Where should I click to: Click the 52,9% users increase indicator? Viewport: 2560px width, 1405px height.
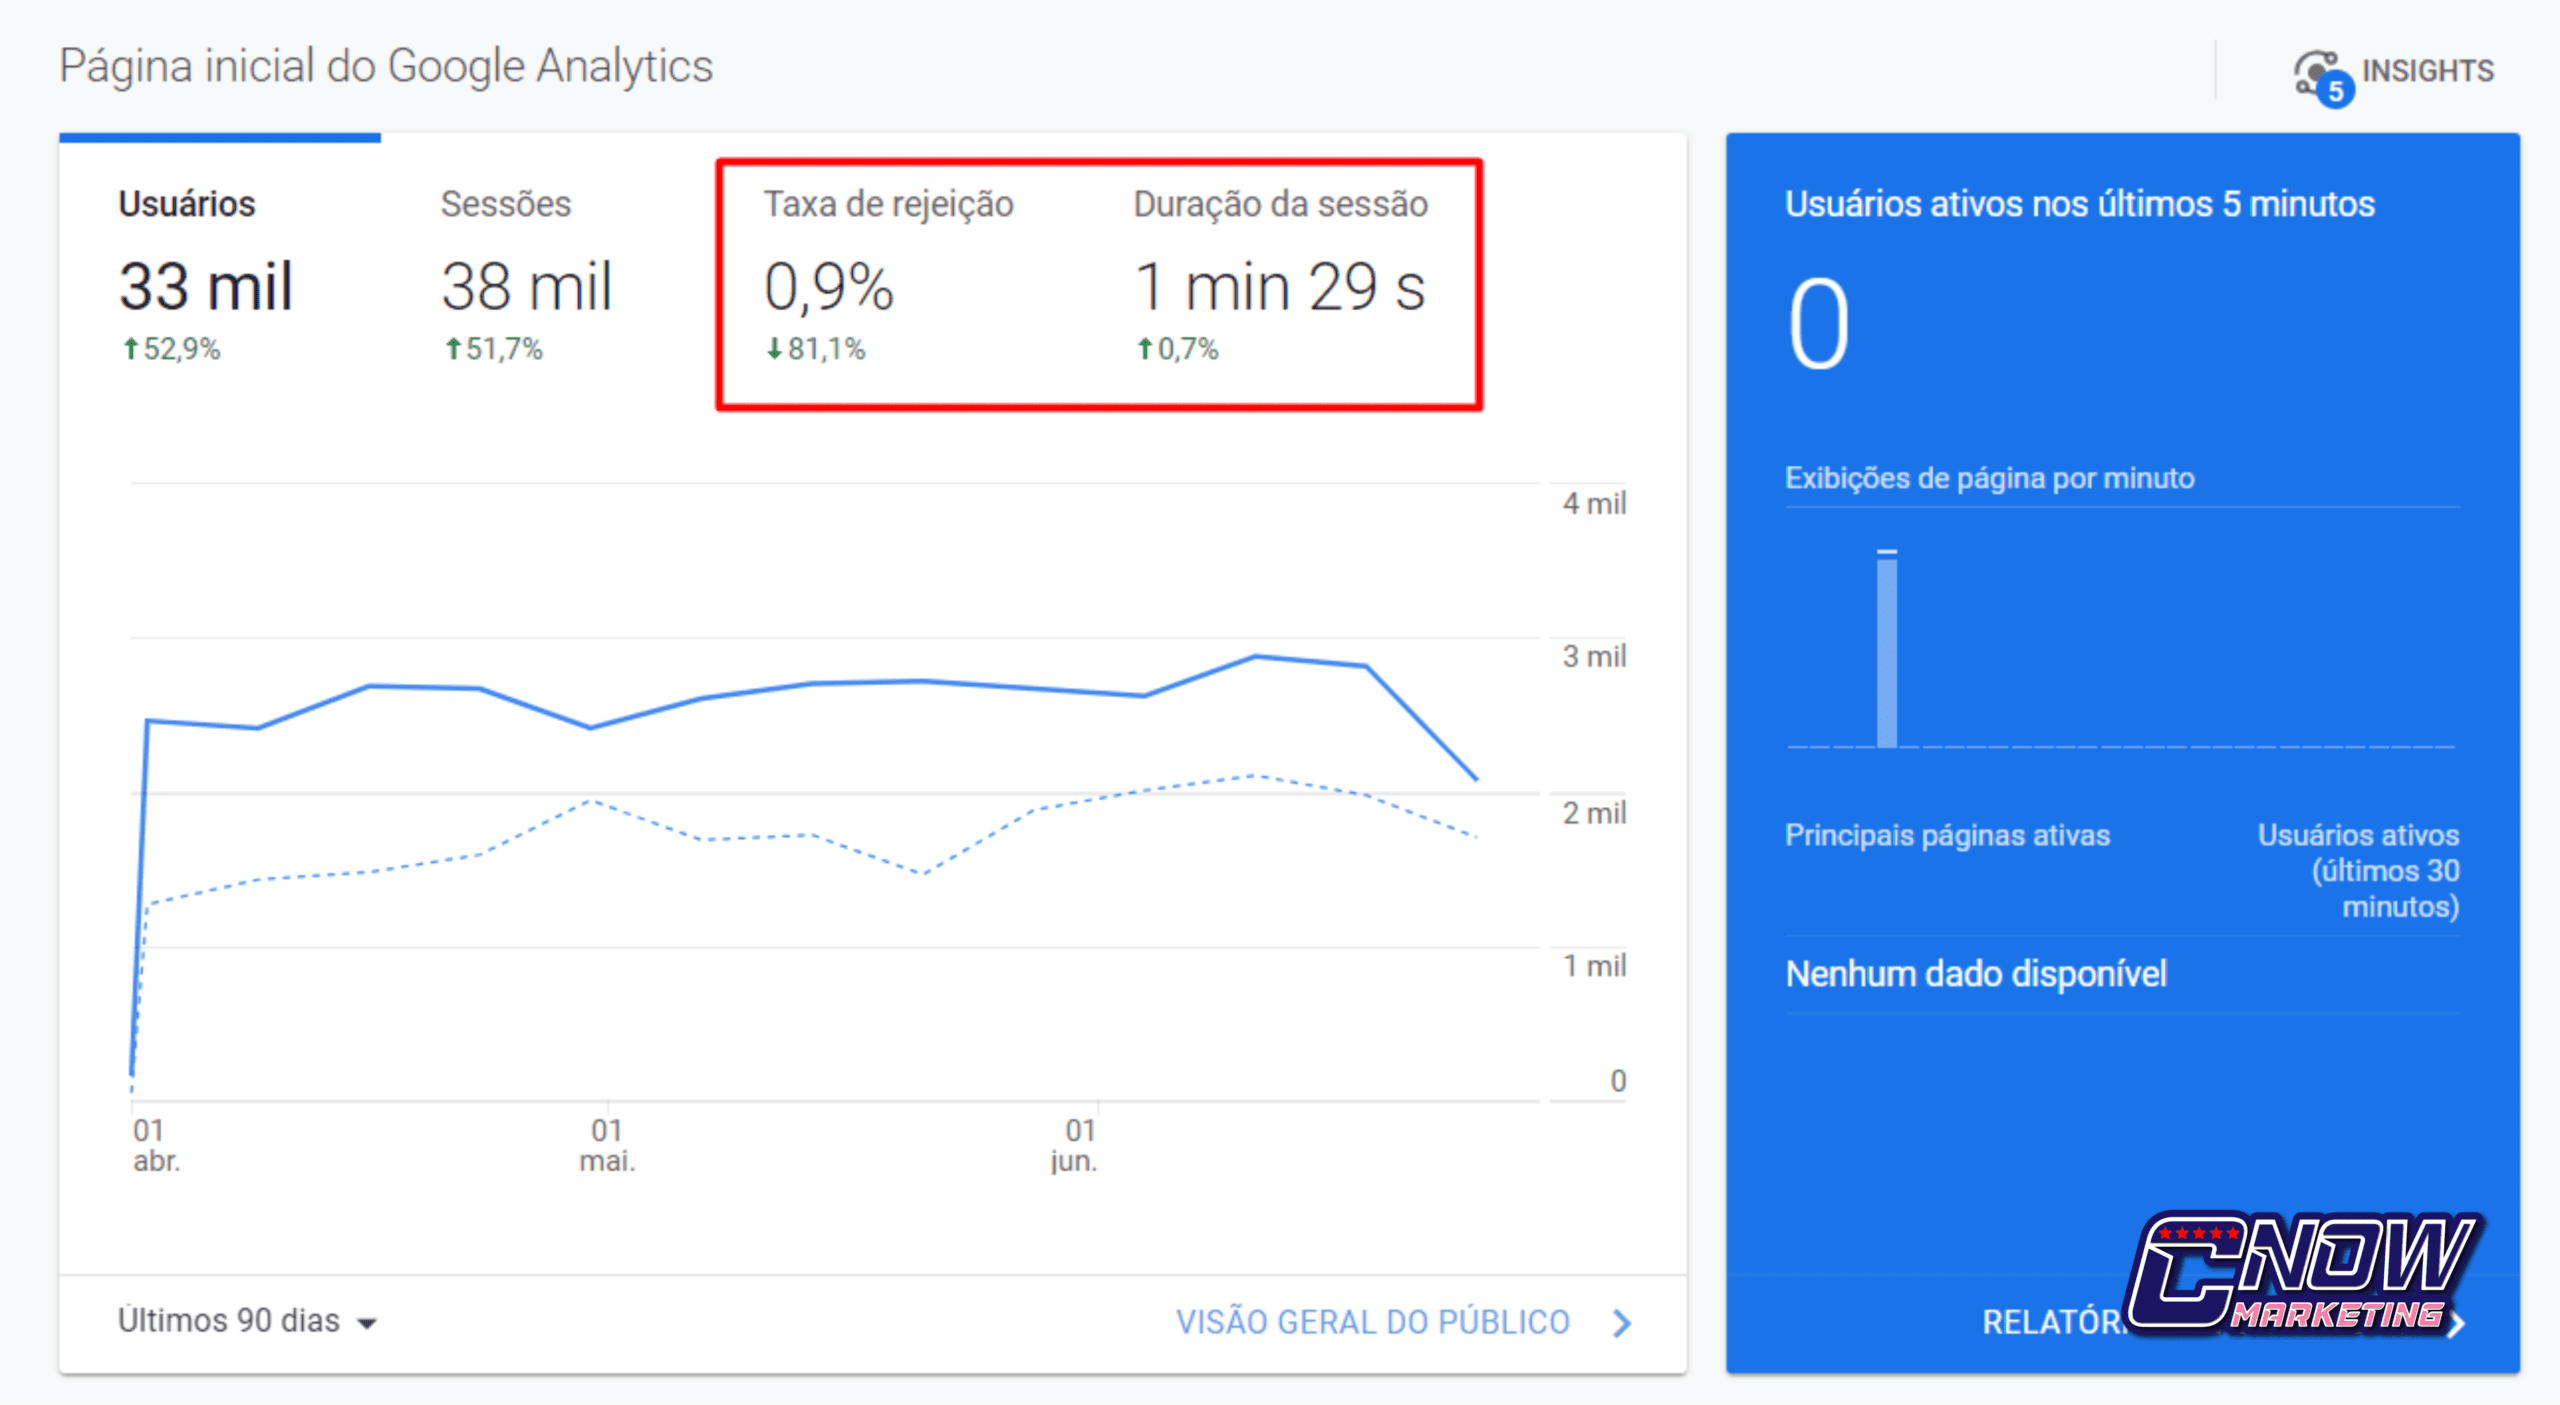pos(171,349)
